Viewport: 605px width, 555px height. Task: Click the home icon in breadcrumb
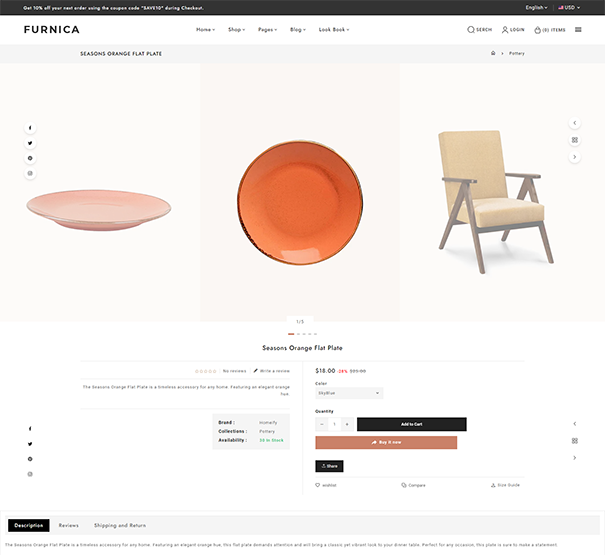pos(493,53)
